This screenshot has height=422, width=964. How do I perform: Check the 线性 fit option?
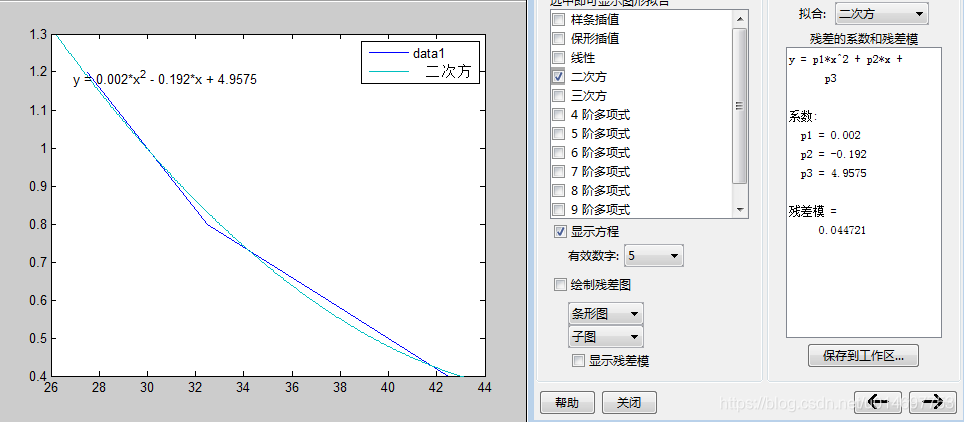(x=559, y=58)
